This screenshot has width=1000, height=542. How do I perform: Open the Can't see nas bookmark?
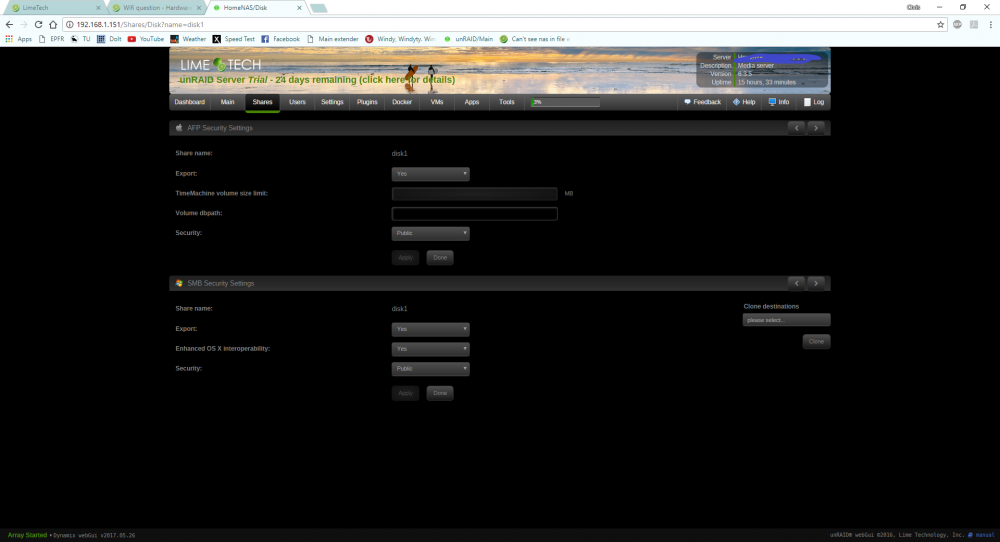tap(534, 39)
